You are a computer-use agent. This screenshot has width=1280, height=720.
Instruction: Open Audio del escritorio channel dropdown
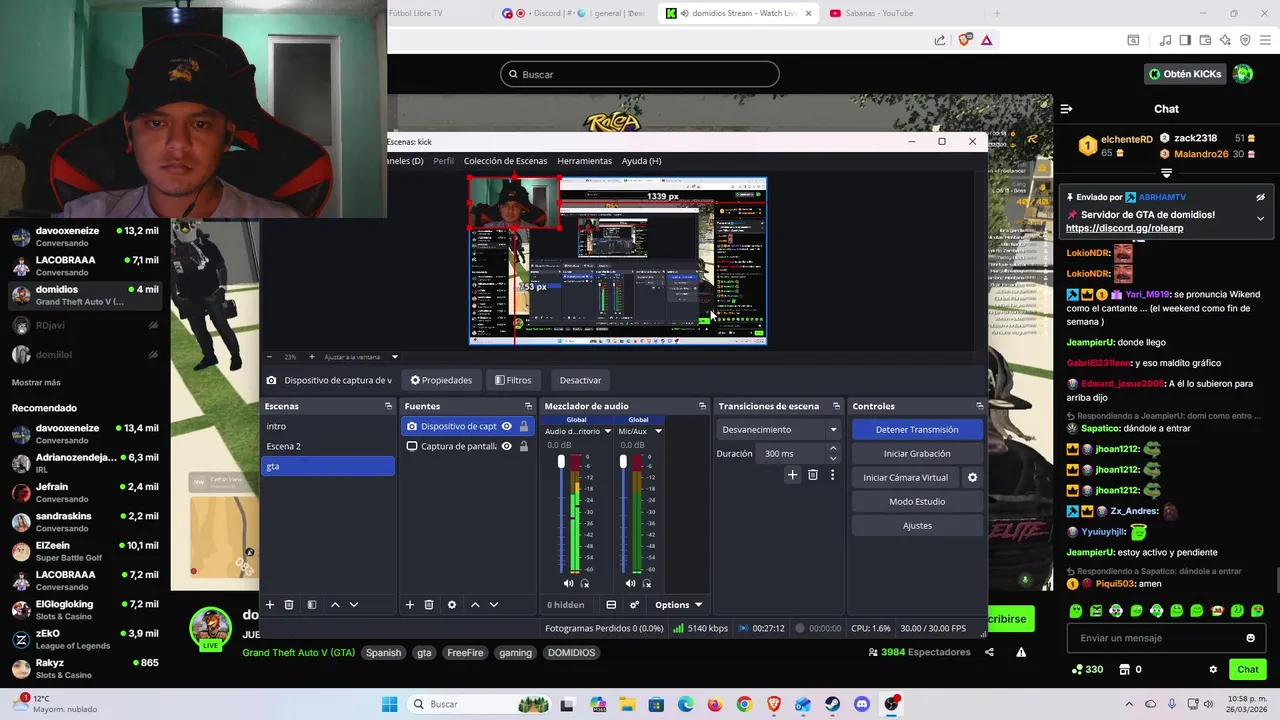(x=607, y=431)
